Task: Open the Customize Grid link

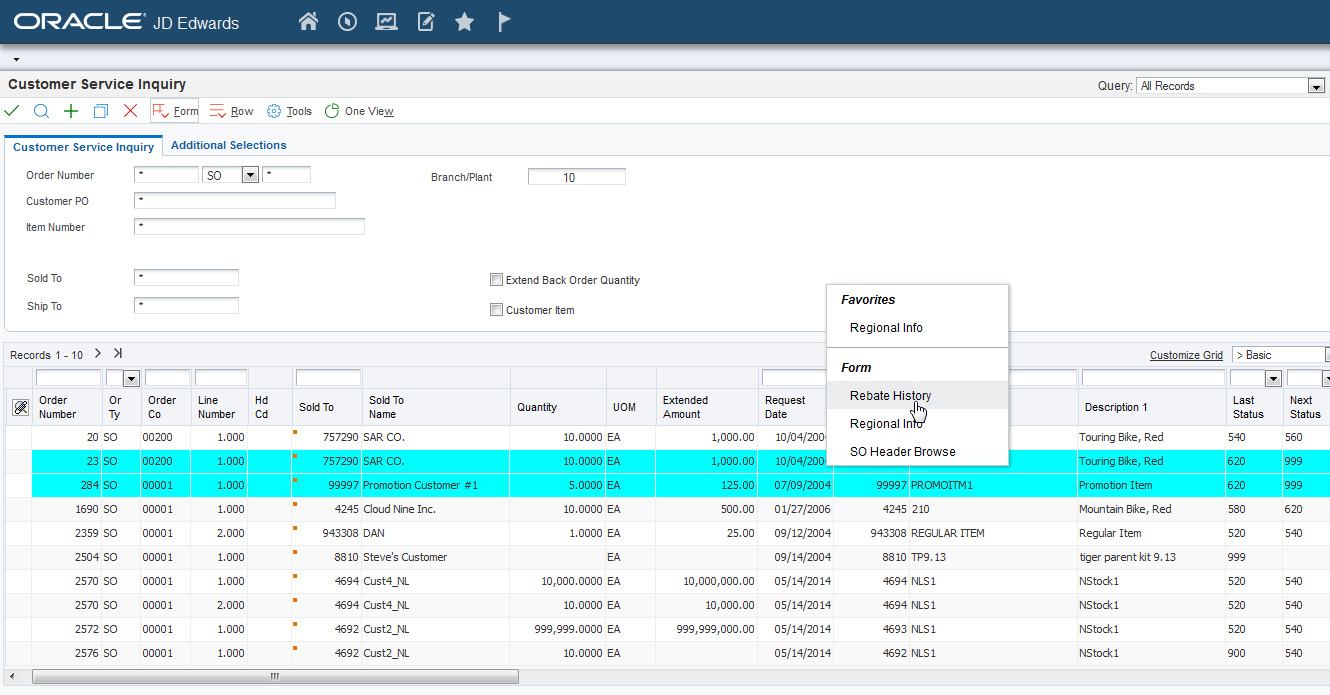Action: pyautogui.click(x=1186, y=354)
